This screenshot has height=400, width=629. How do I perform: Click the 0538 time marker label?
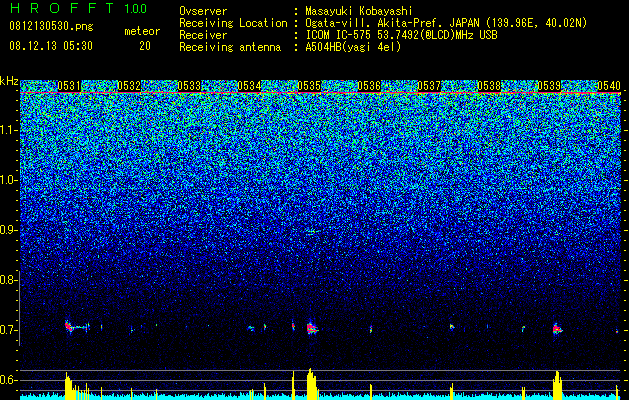tap(489, 86)
